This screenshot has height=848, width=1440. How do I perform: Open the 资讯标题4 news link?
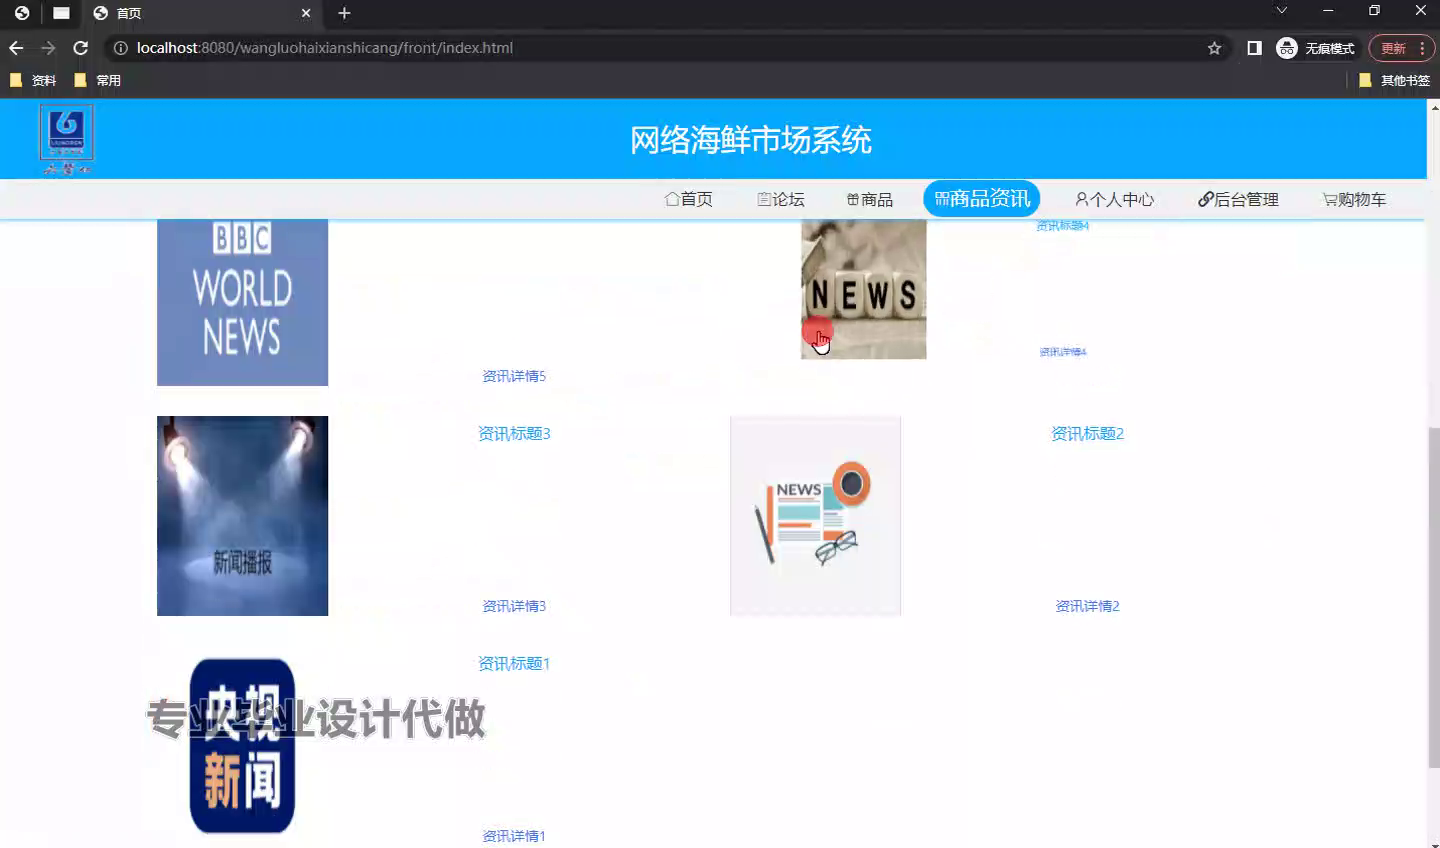pos(1062,226)
